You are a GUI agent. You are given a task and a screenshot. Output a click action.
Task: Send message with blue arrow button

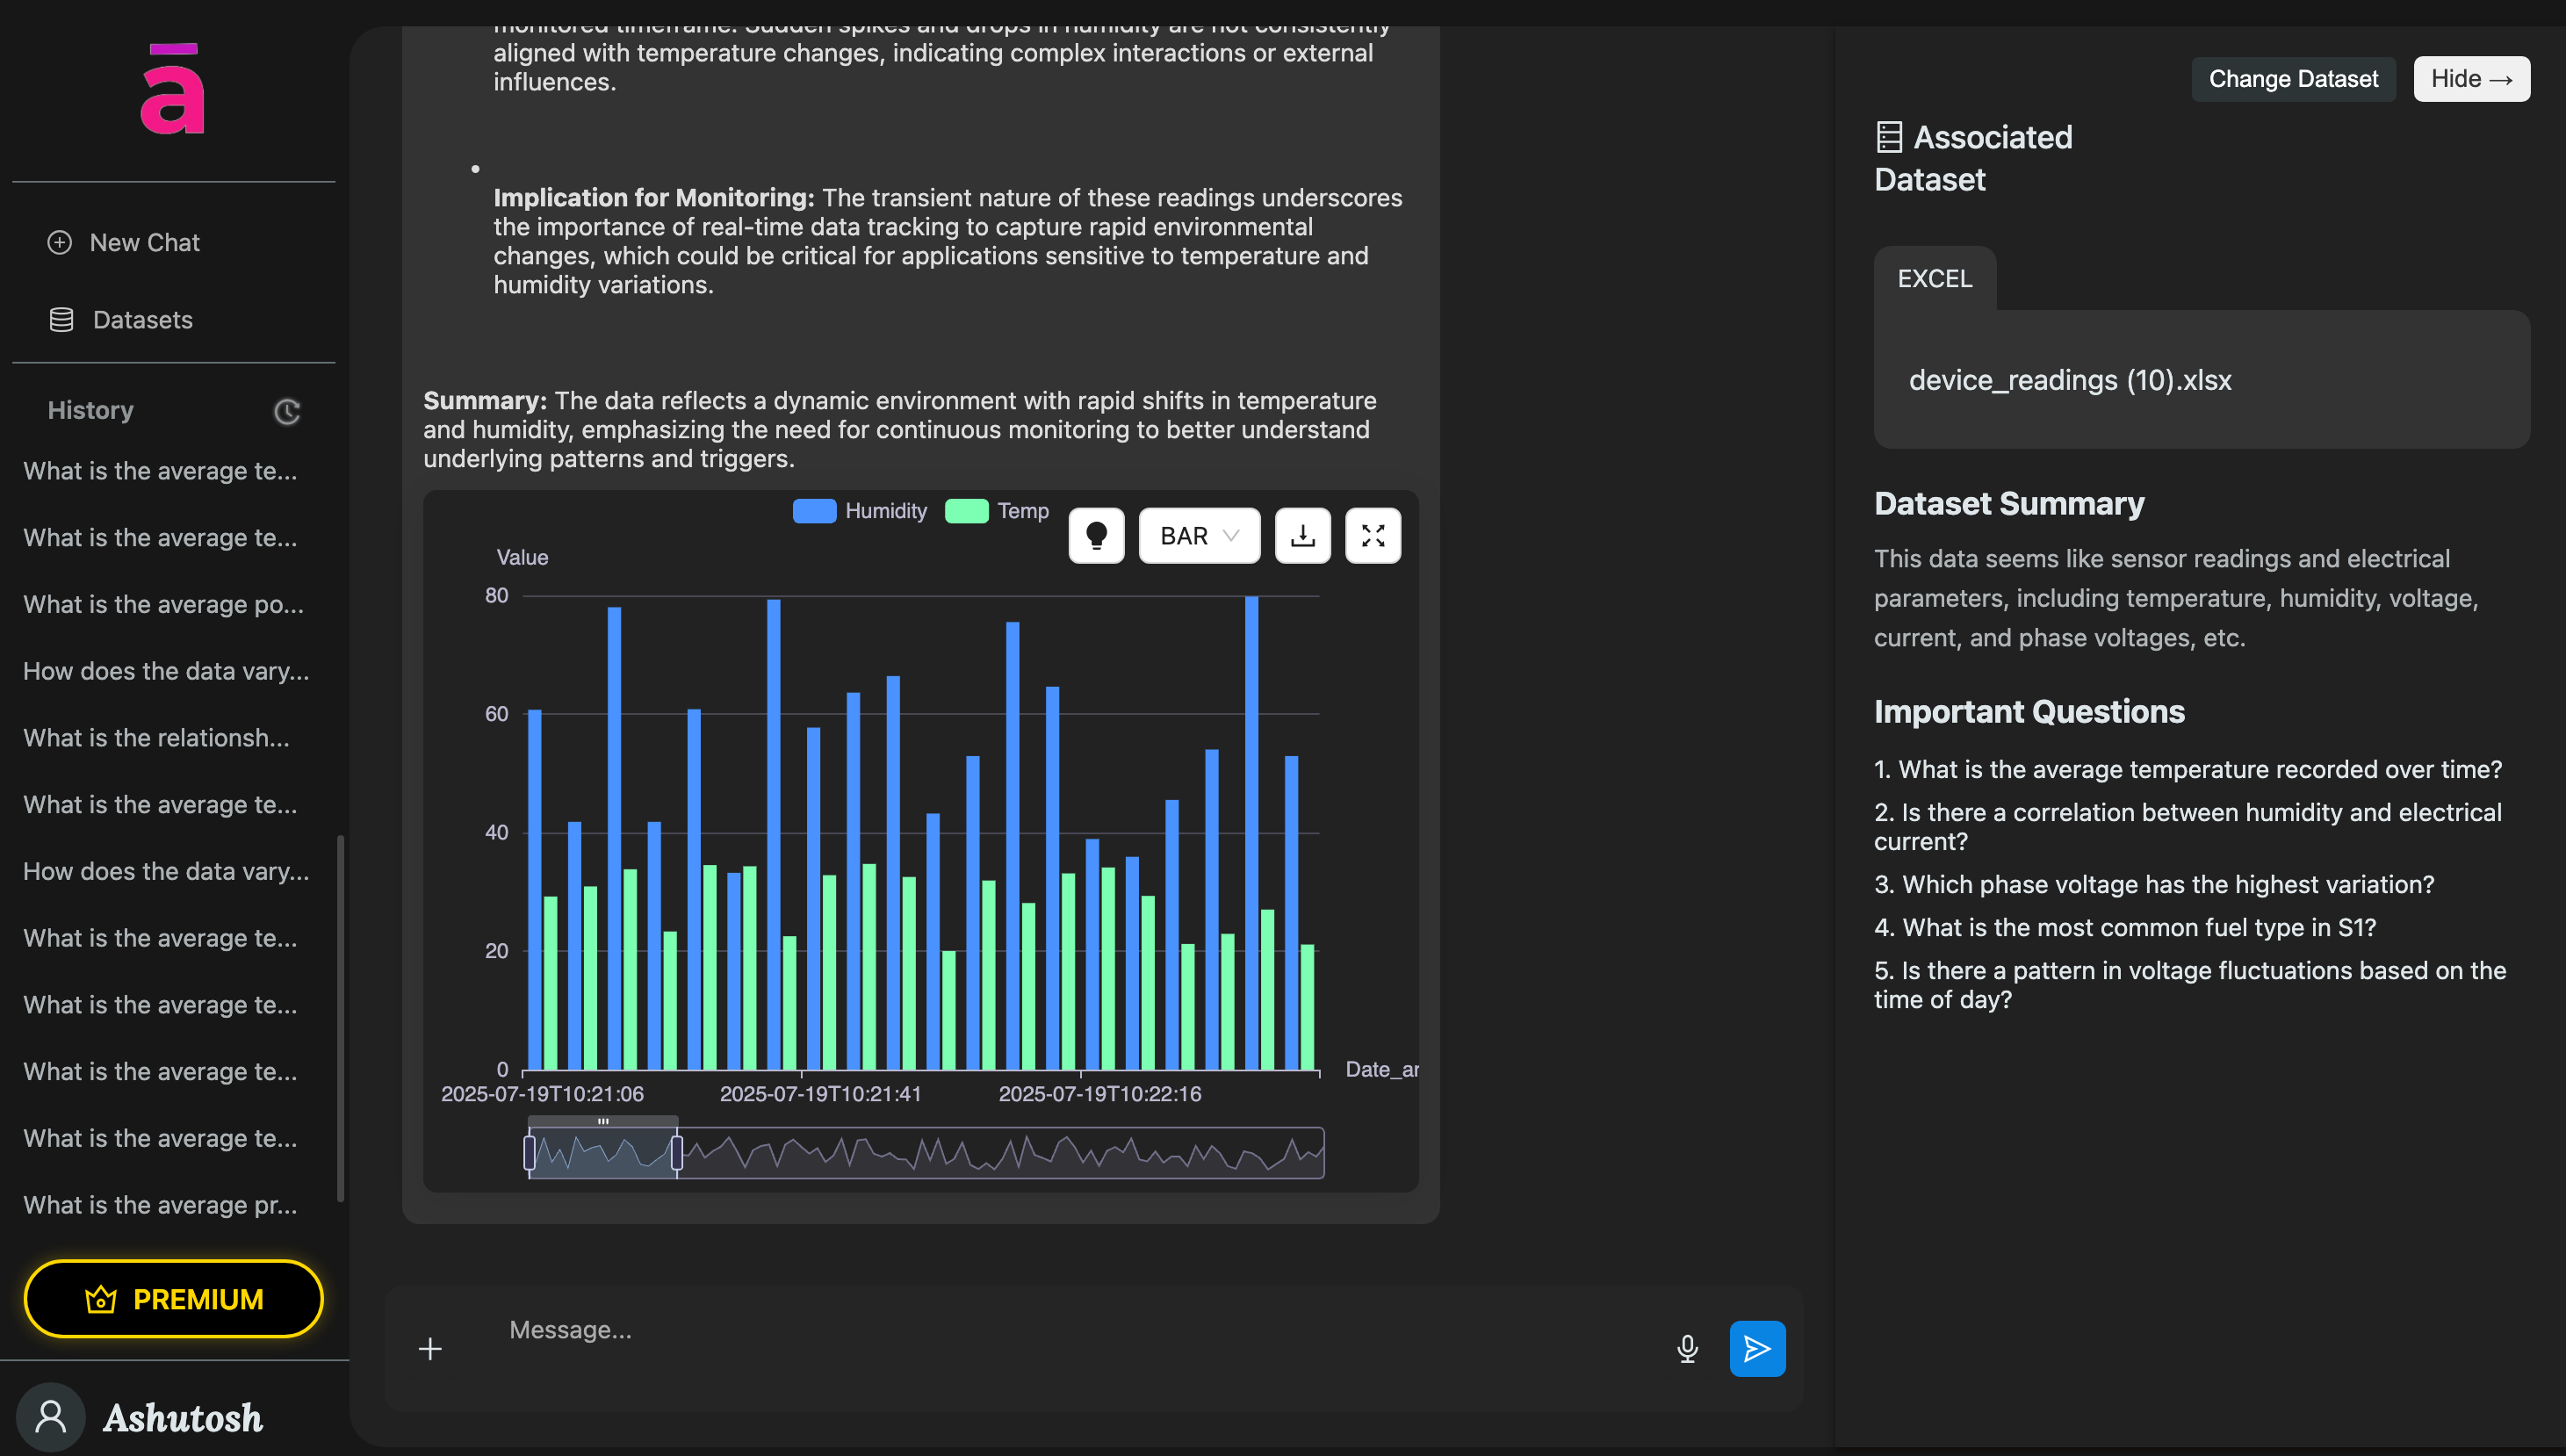coord(1757,1349)
